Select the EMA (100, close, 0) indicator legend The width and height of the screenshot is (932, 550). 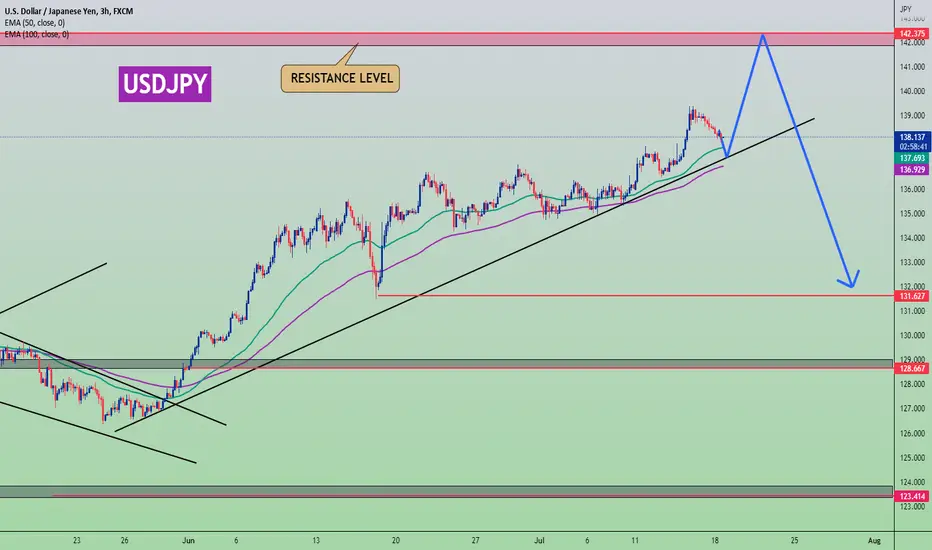click(36, 34)
